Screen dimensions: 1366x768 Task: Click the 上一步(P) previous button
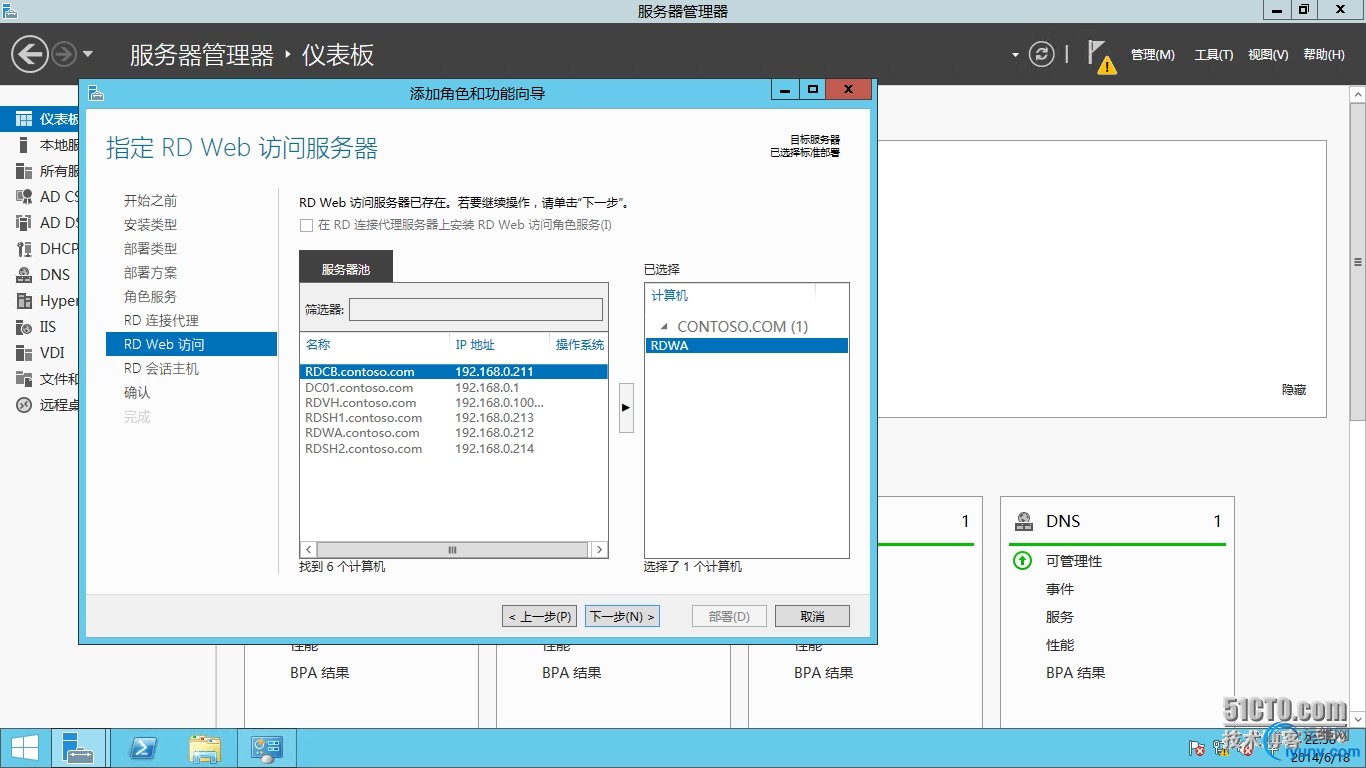(540, 616)
